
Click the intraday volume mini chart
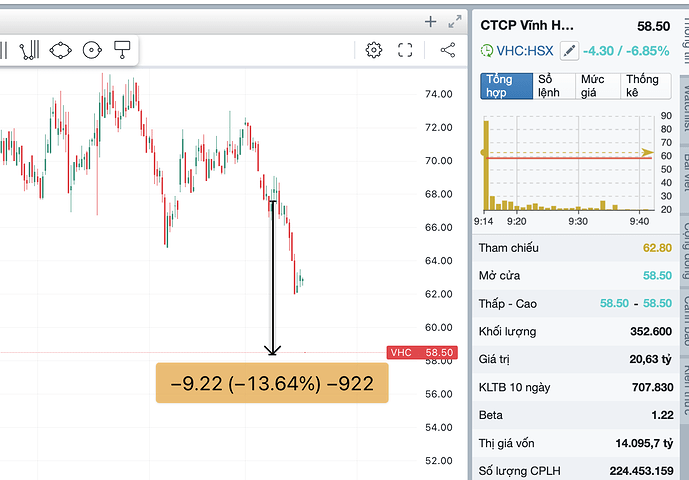(x=567, y=165)
